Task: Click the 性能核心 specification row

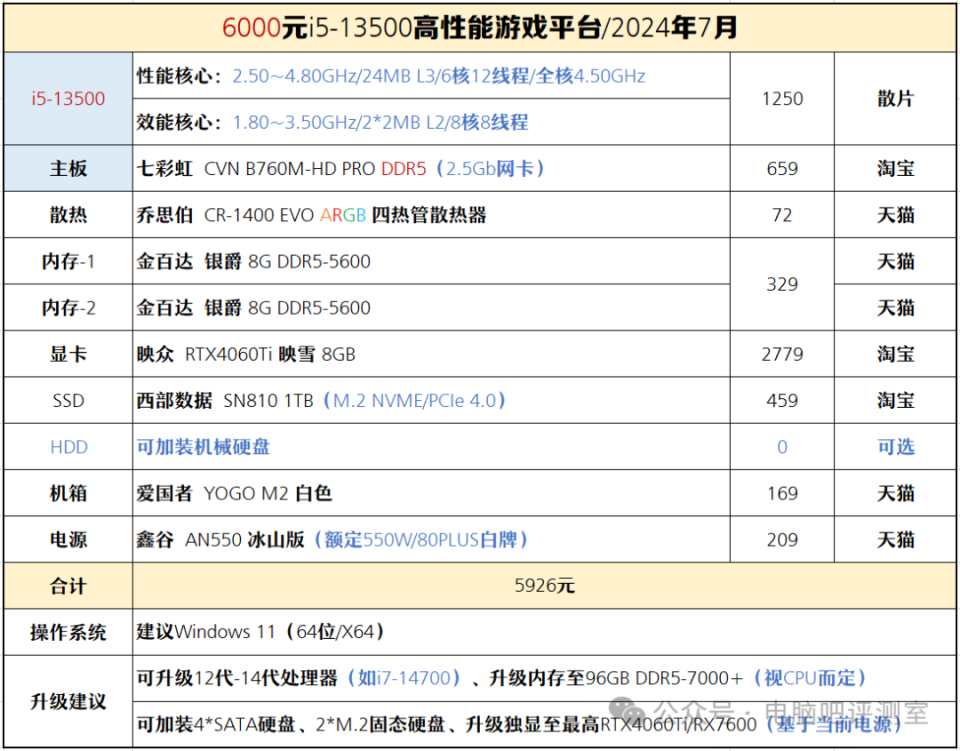Action: point(431,76)
